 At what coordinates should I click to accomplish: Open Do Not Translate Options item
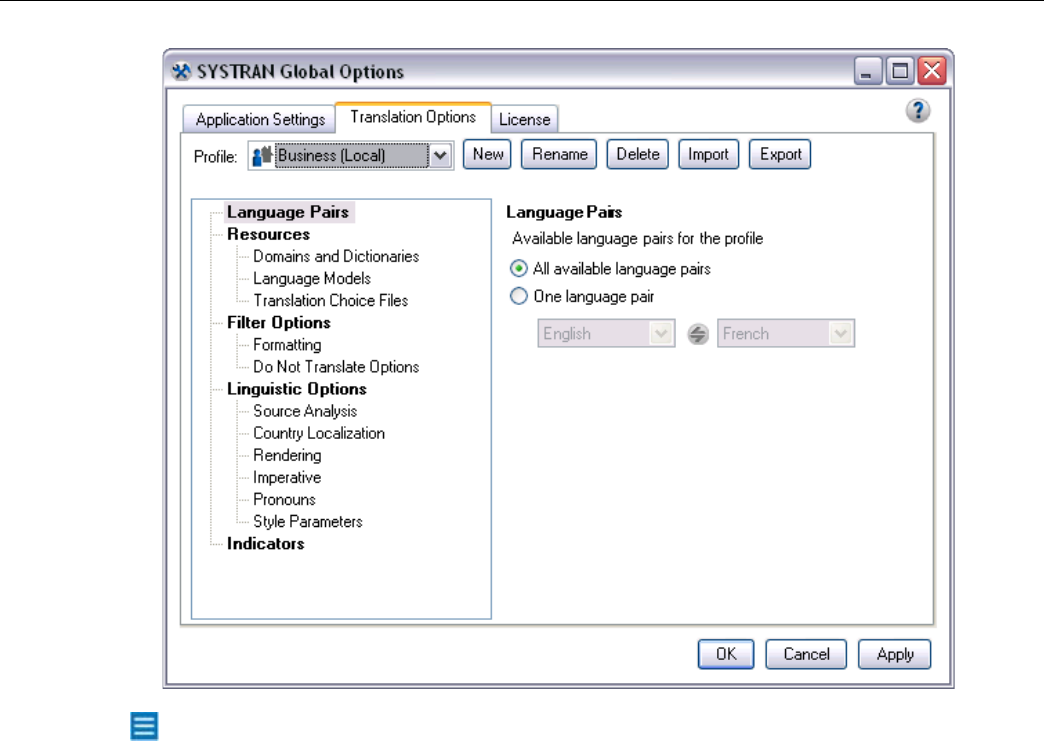336,367
